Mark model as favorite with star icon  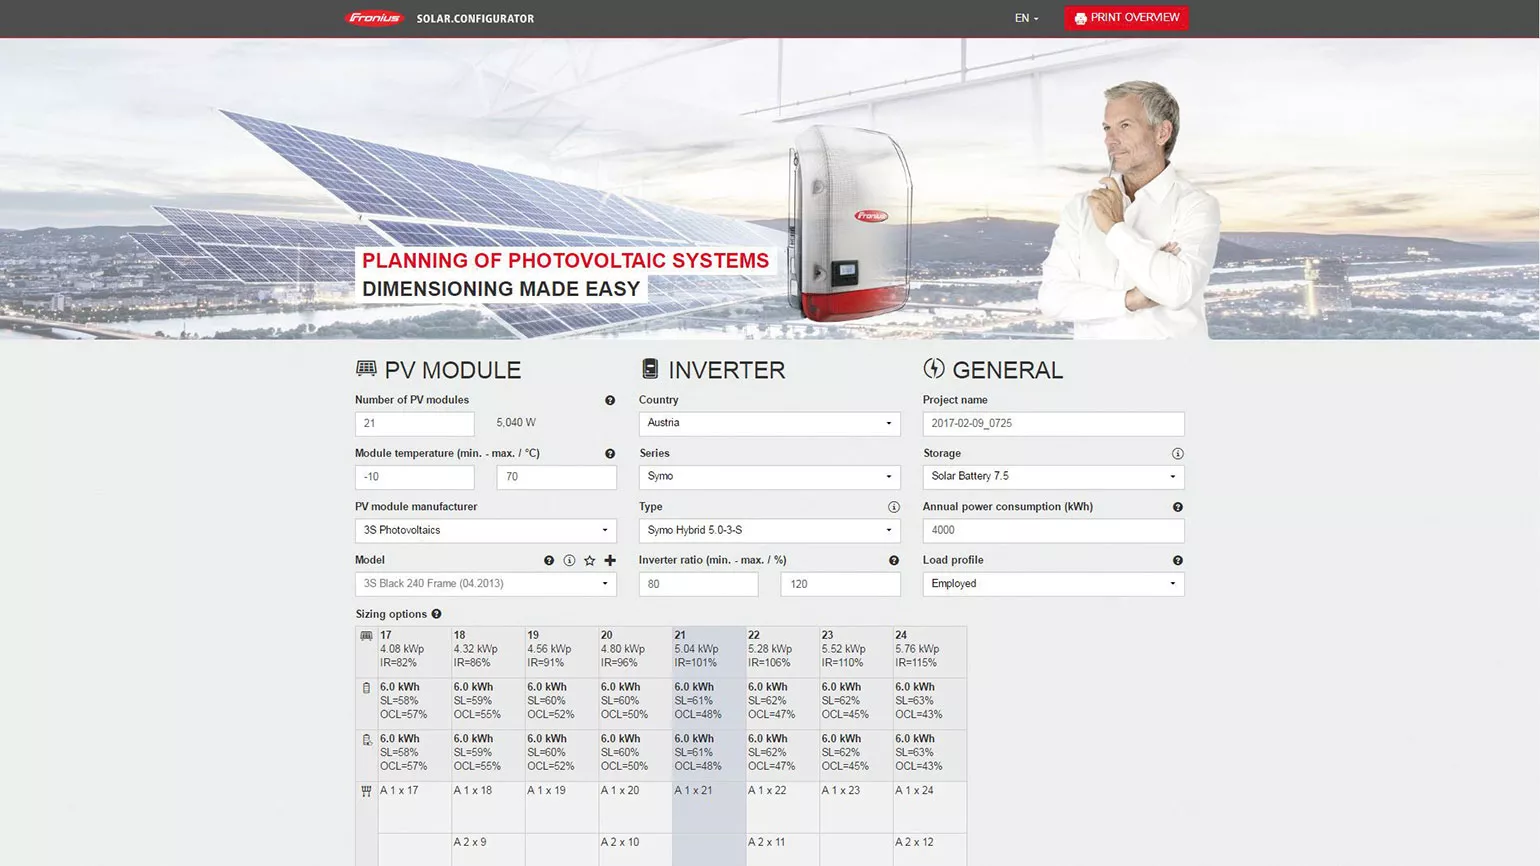[x=590, y=560]
